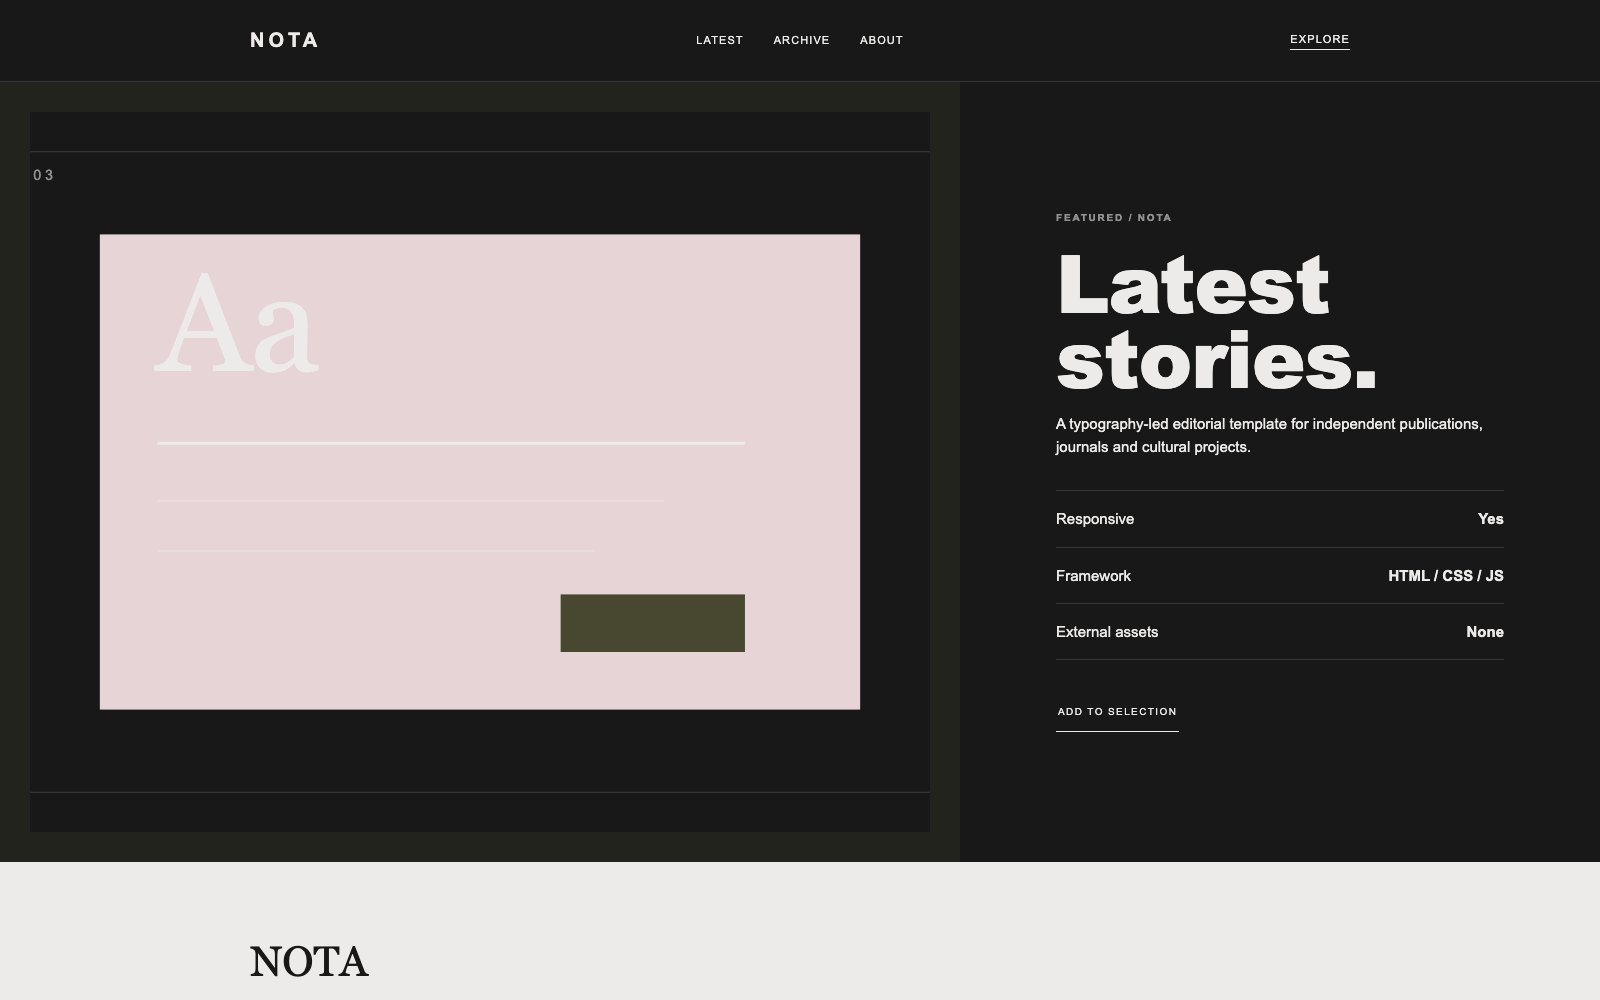Image resolution: width=1600 pixels, height=1000 pixels.
Task: Click the Explore link
Action: point(1319,40)
